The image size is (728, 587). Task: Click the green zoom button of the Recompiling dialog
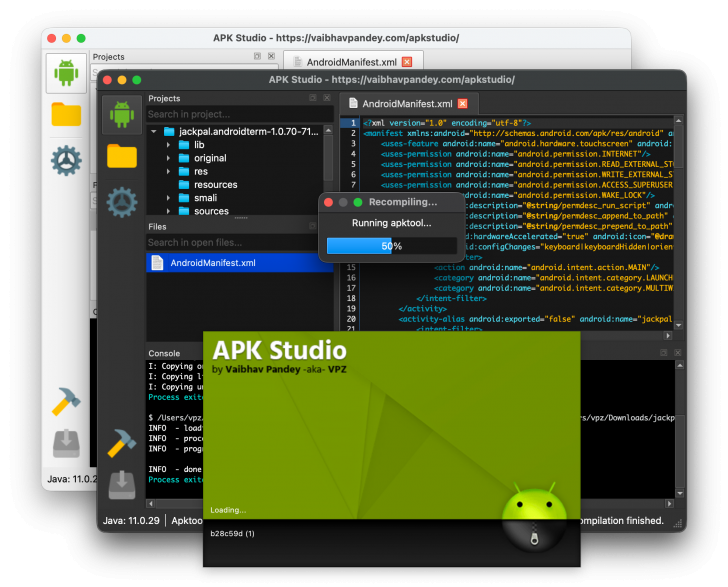(358, 202)
